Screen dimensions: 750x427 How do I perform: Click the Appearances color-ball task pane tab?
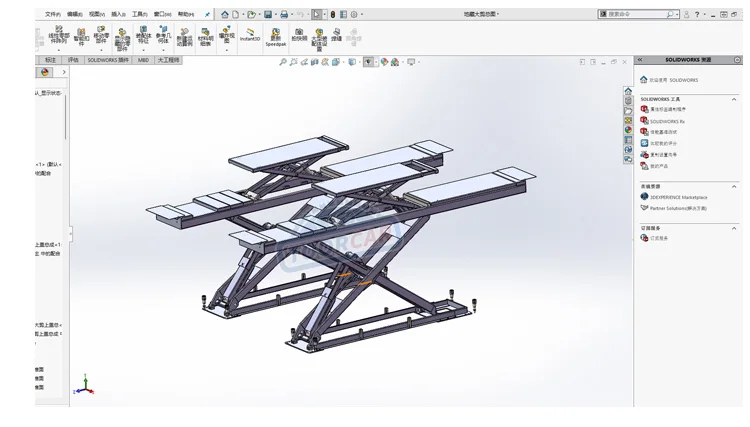(x=628, y=129)
